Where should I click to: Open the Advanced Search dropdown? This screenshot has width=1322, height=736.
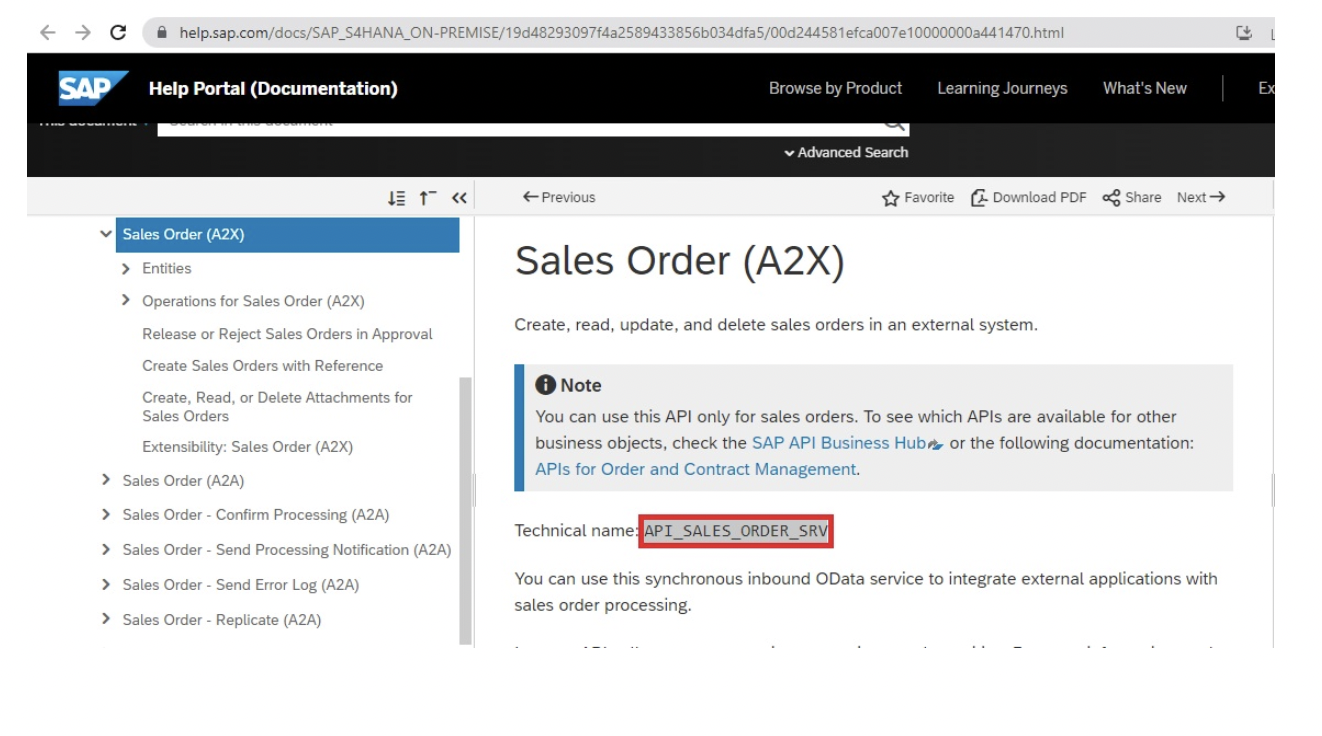(x=846, y=153)
